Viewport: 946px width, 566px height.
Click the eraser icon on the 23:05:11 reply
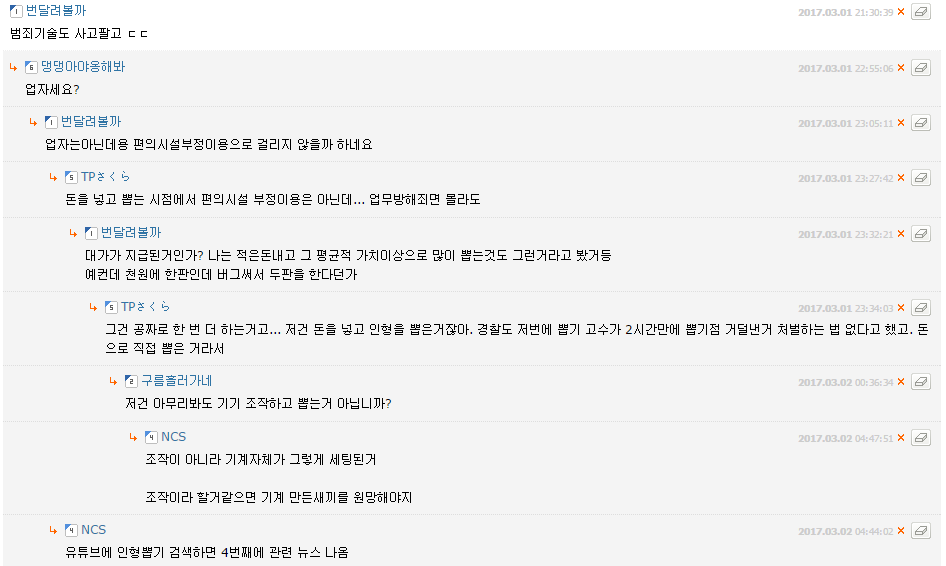click(921, 123)
